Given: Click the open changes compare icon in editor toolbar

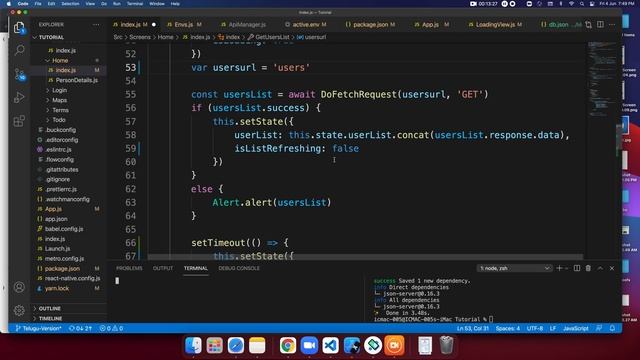Looking at the screenshot, I should 588,24.
